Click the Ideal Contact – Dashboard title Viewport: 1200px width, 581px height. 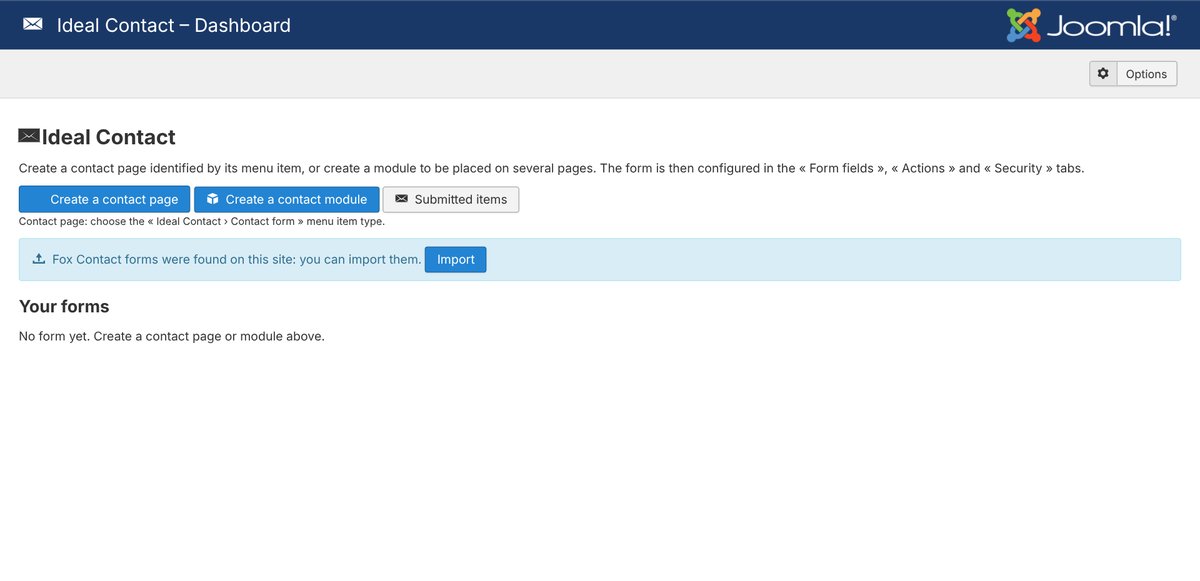pyautogui.click(x=174, y=25)
